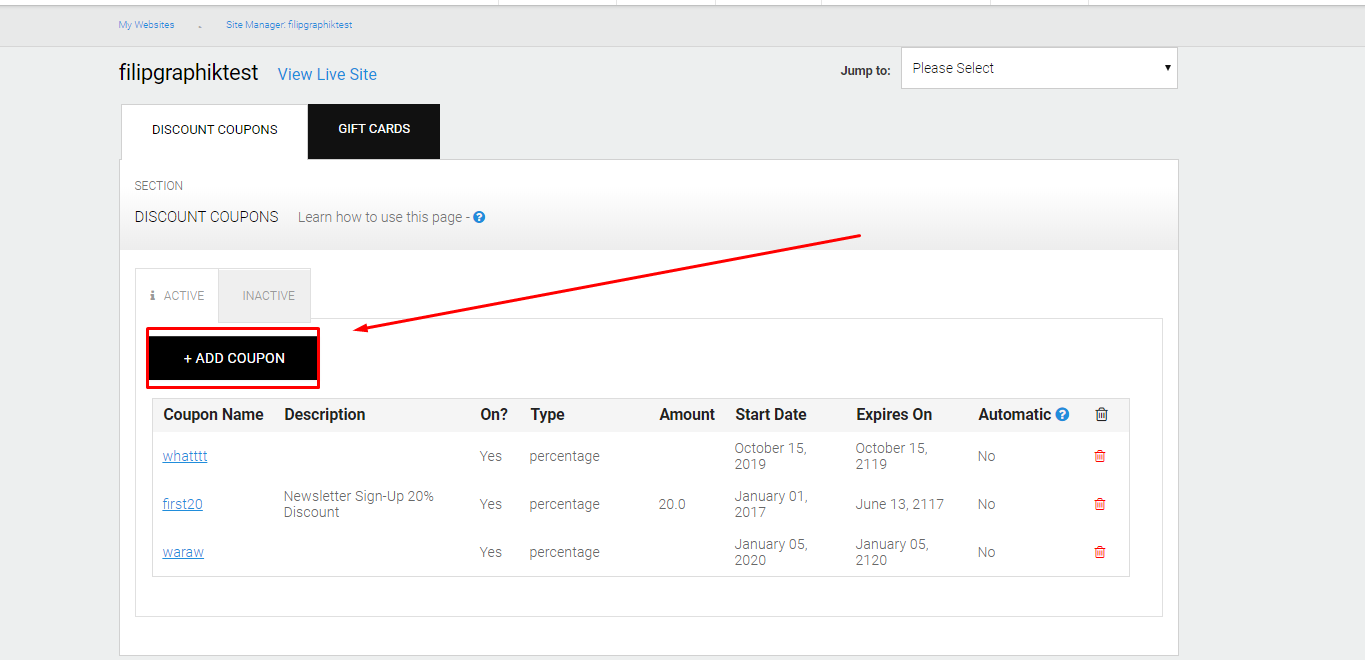
Task: Delete the whatttt coupon using its trash icon
Action: tap(1100, 456)
